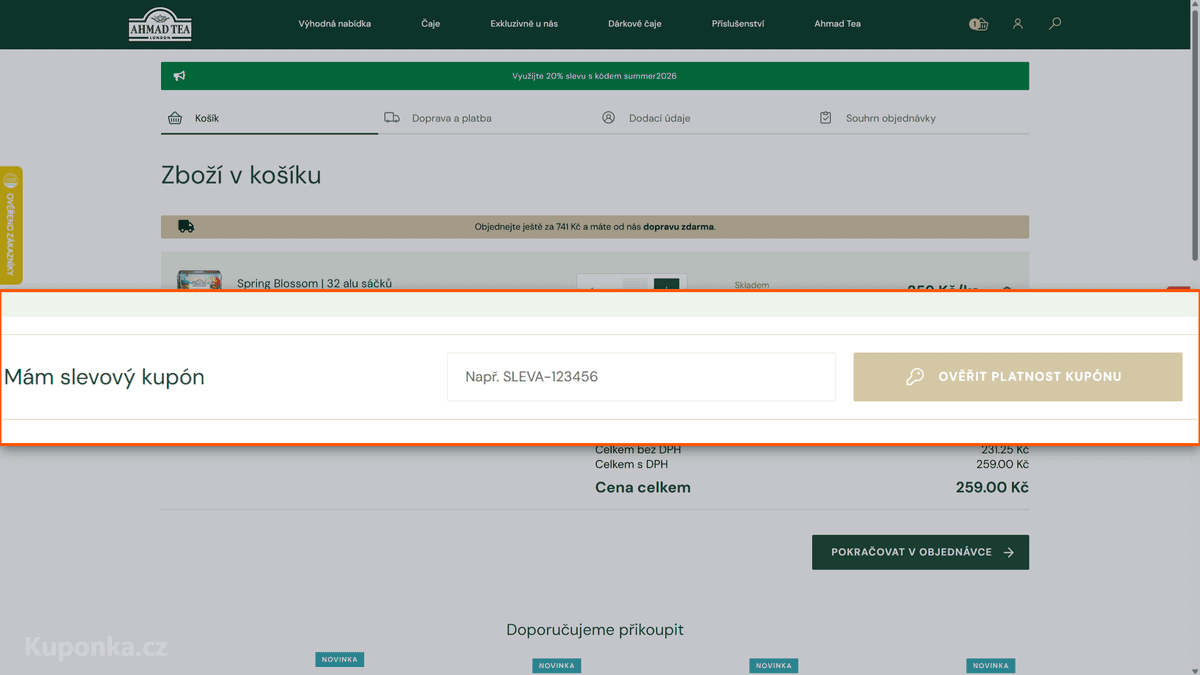Click the megaphone icon in promo banner
This screenshot has height=675, width=1200.
click(180, 76)
